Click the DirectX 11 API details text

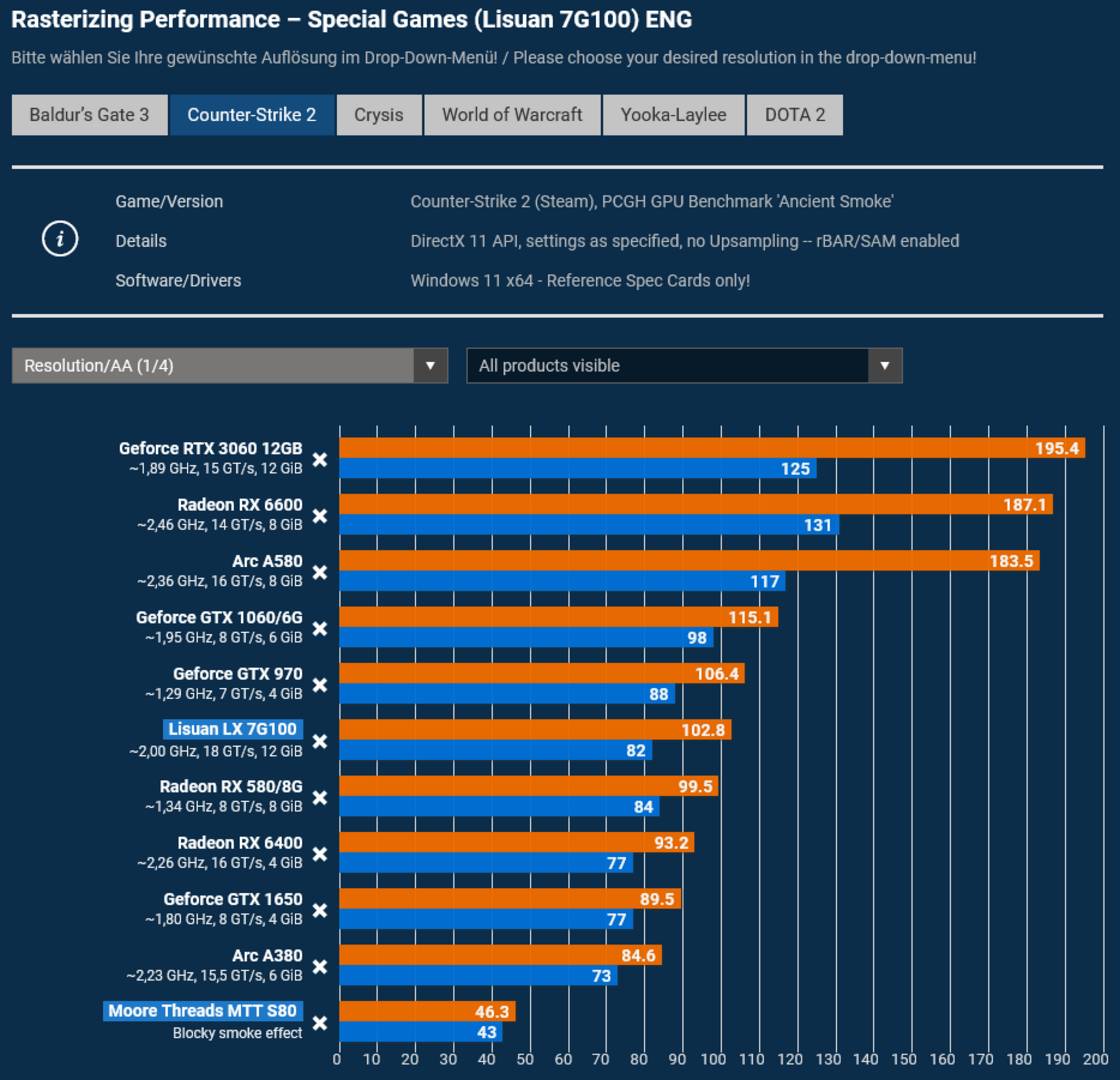684,241
